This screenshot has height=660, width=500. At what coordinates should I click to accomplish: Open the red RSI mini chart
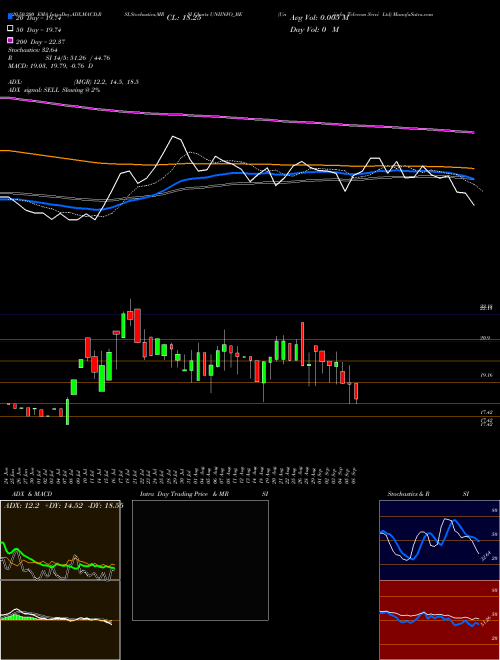(439, 620)
